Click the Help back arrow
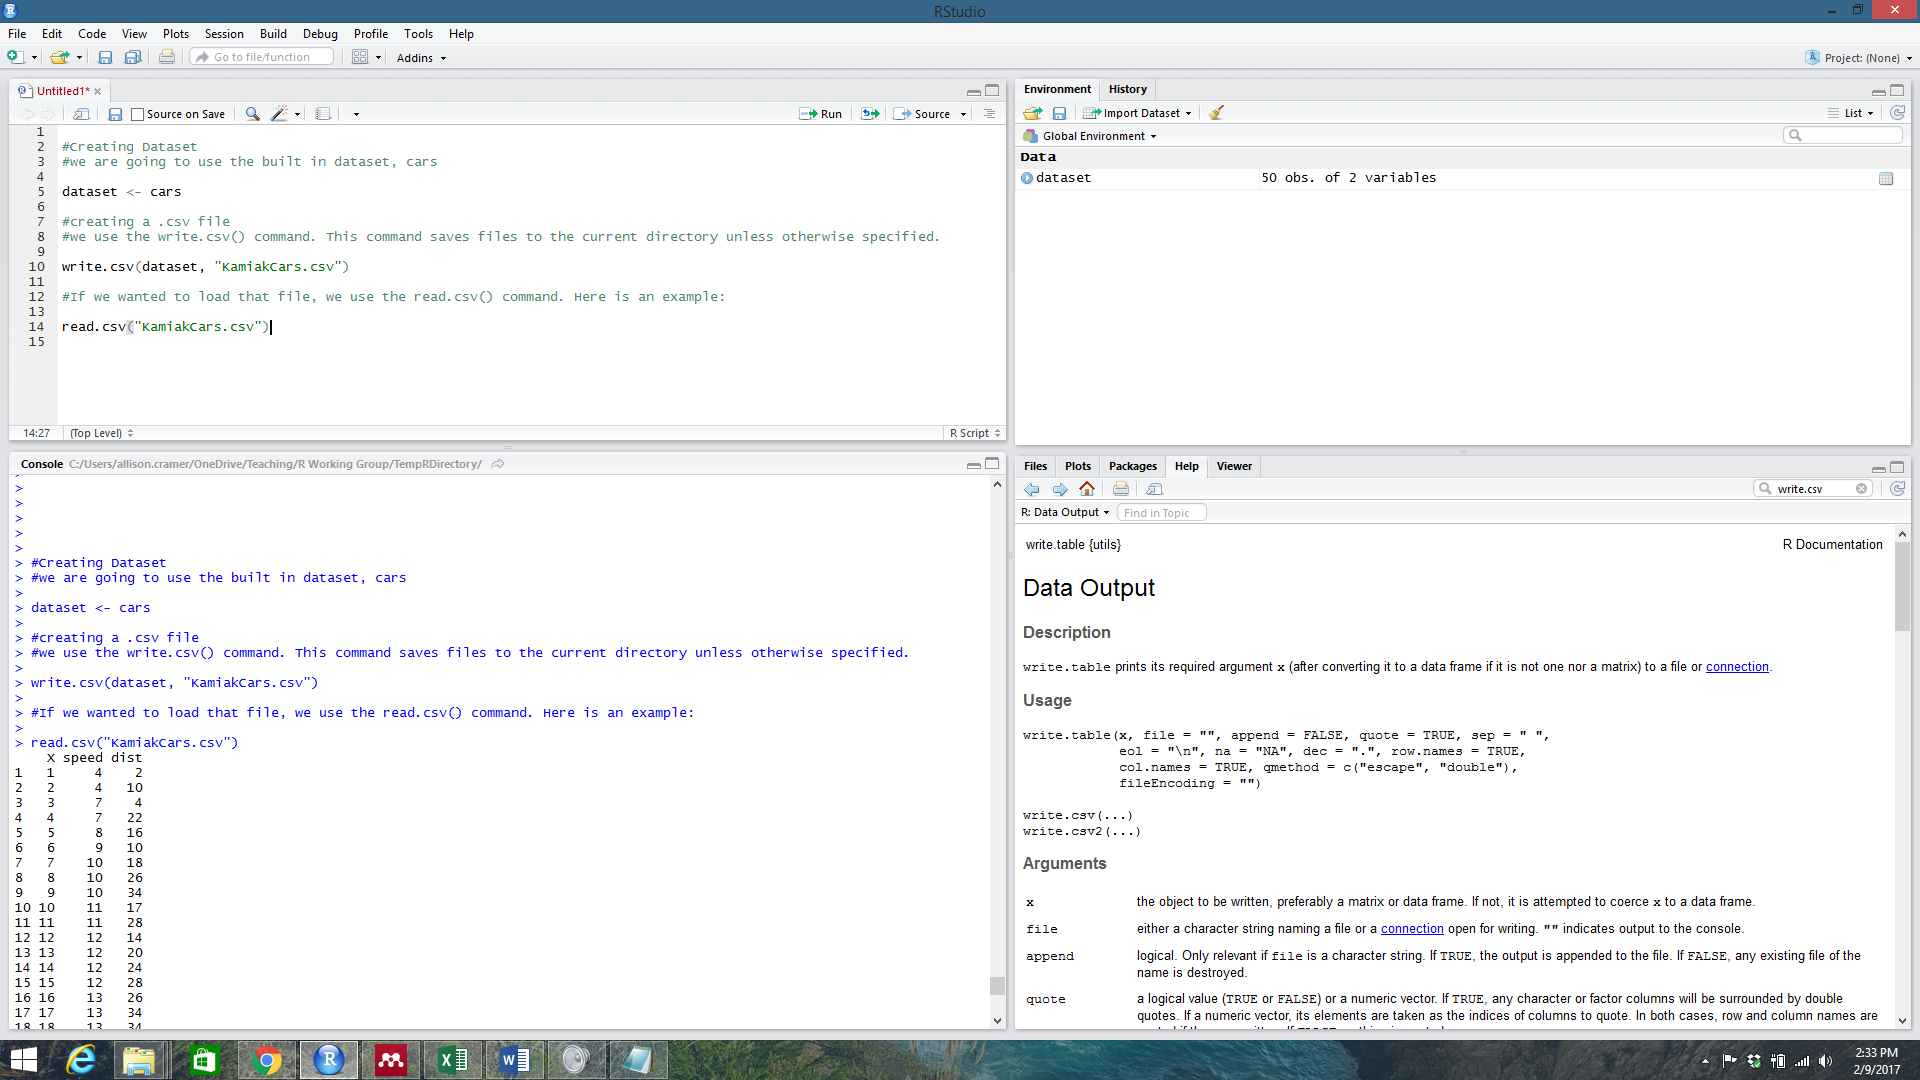 tap(1032, 489)
